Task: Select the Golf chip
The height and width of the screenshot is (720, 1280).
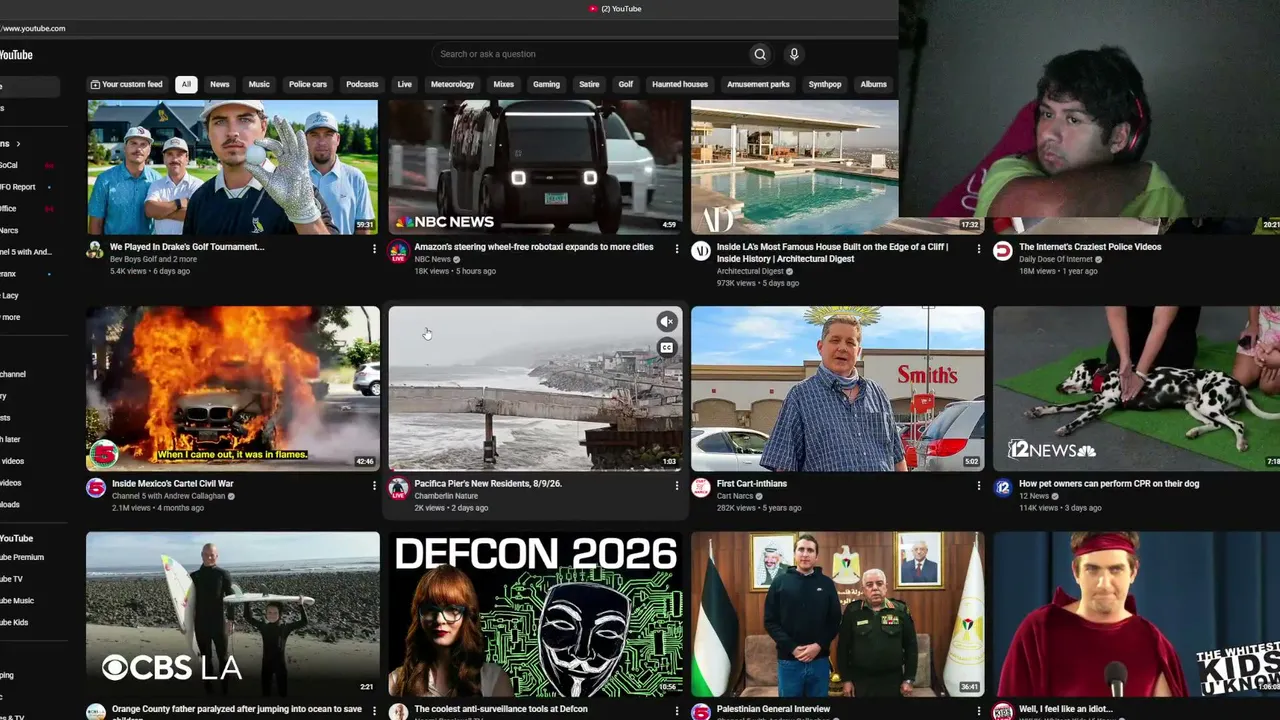Action: 626,84
